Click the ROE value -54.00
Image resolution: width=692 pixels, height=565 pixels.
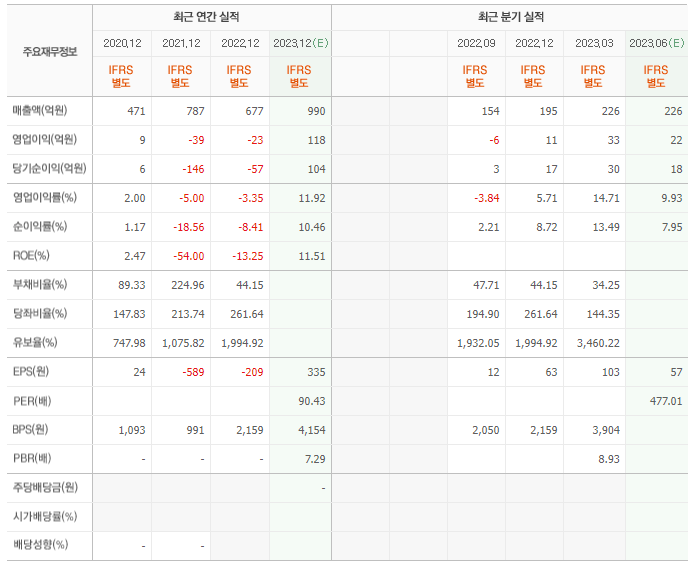click(189, 256)
